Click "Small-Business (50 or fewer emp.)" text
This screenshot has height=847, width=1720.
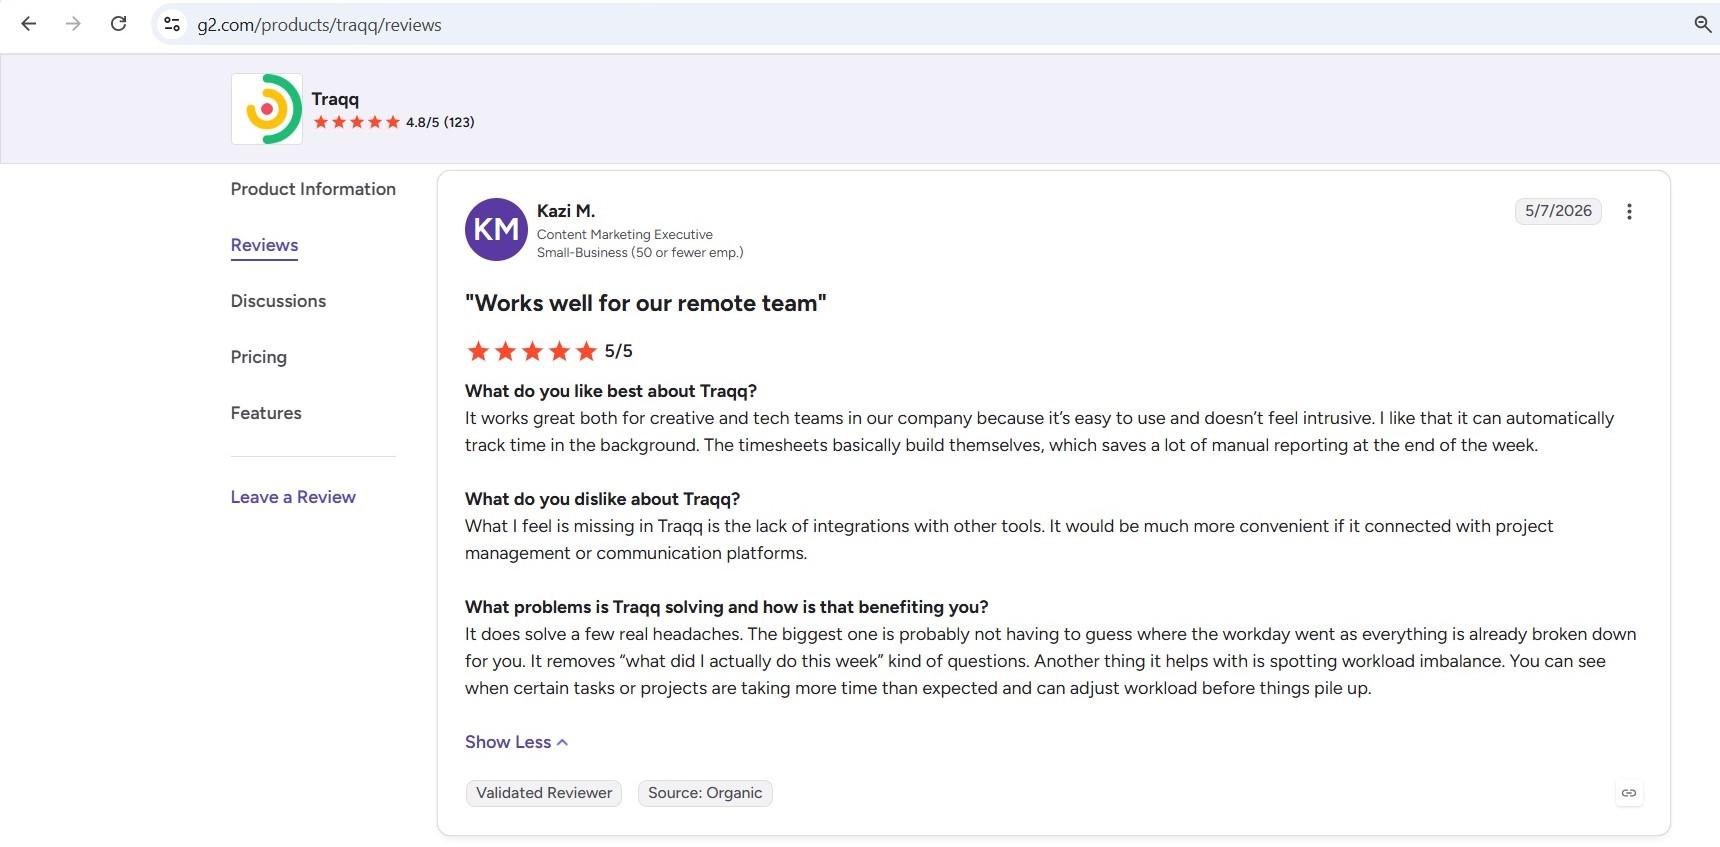[640, 253]
